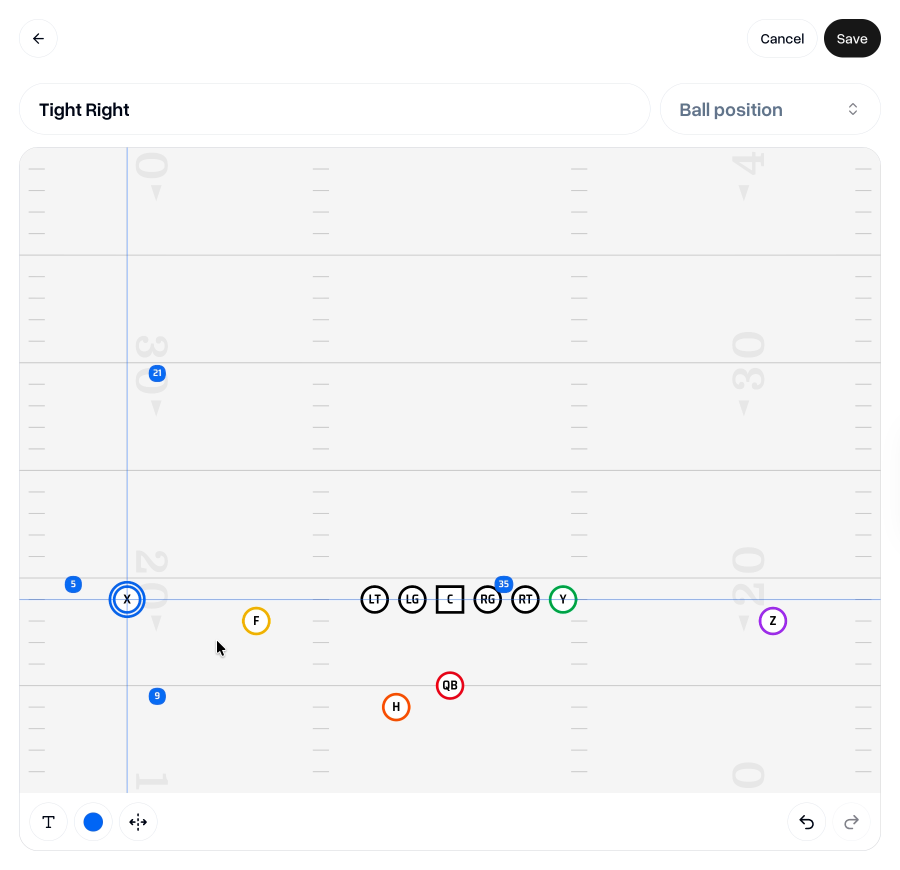Image resolution: width=900 pixels, height=870 pixels.
Task: Click the redo arrow icon
Action: tap(851, 822)
